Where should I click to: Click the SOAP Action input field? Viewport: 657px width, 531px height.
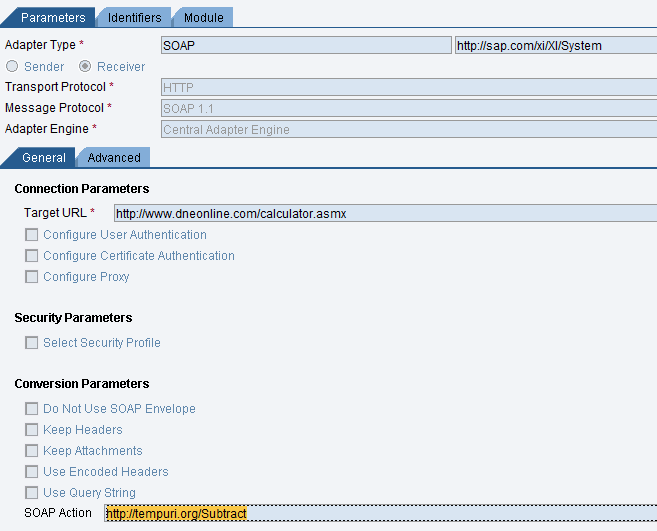[x=380, y=513]
